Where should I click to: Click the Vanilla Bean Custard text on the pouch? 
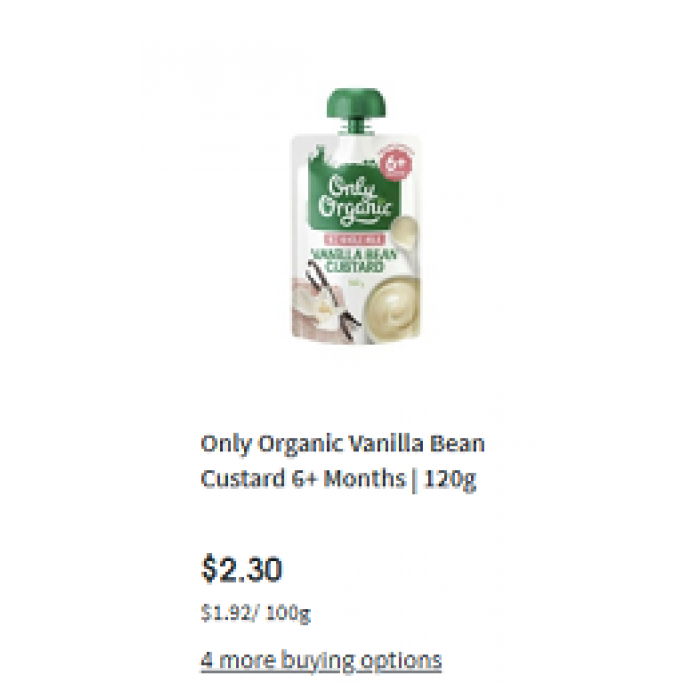click(x=355, y=261)
